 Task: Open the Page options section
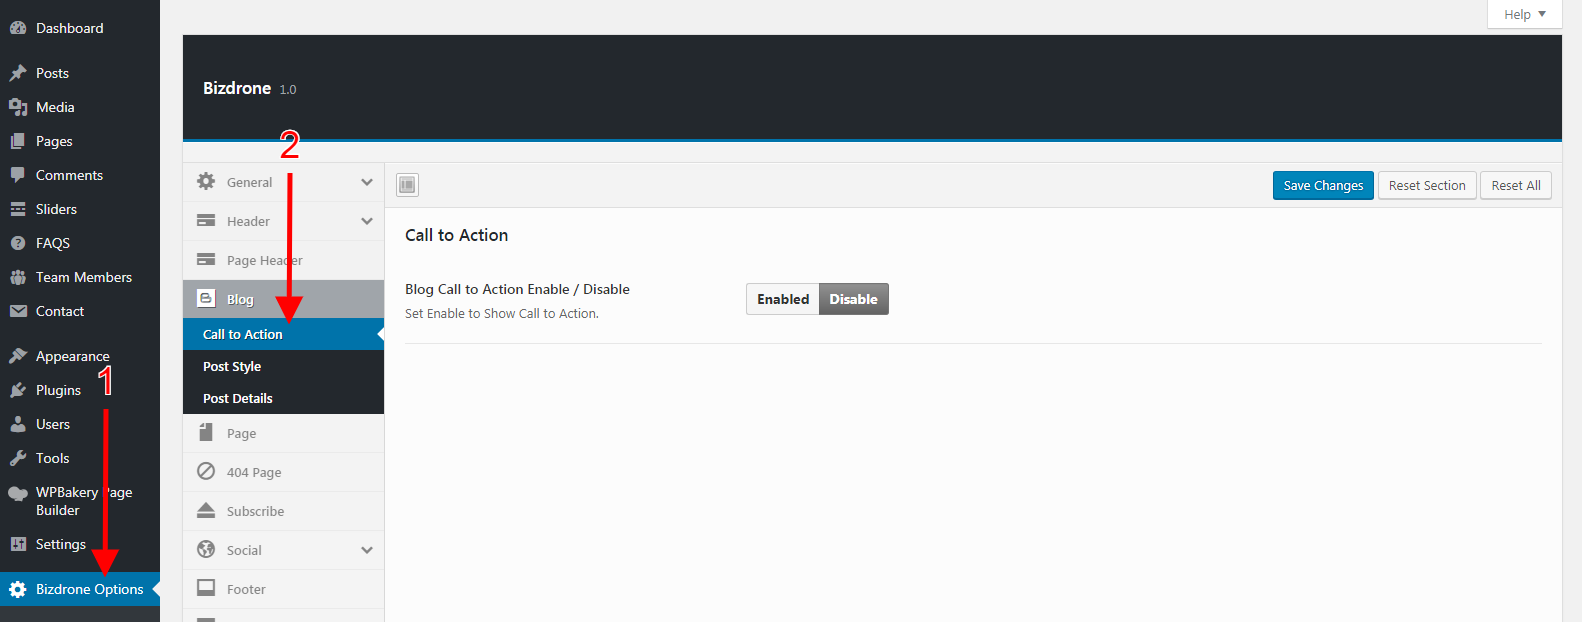point(283,433)
